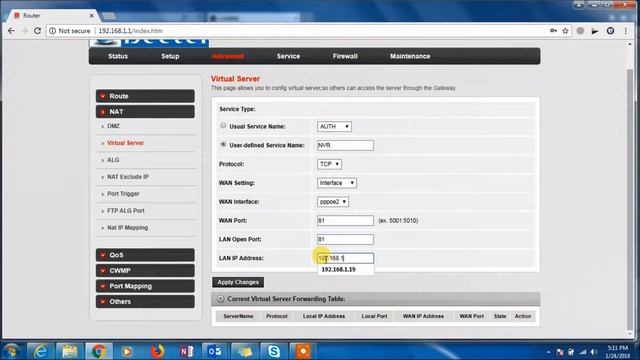Open the ALG sidebar link

tap(113, 160)
